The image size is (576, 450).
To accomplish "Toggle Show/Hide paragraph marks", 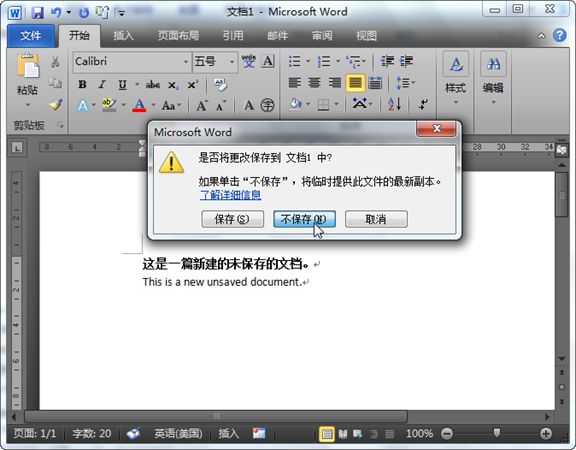I will pyautogui.click(x=423, y=105).
